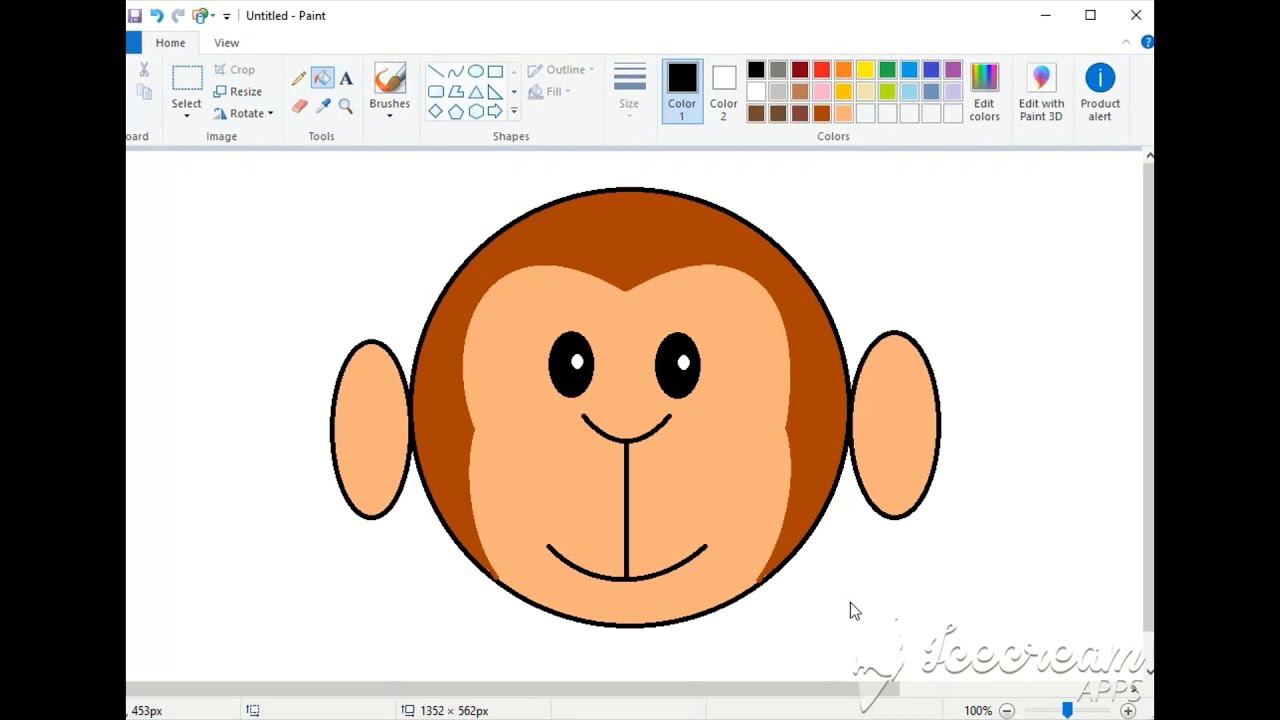Open the shape Fill dropdown
Image resolution: width=1280 pixels, height=720 pixels.
pyautogui.click(x=549, y=92)
